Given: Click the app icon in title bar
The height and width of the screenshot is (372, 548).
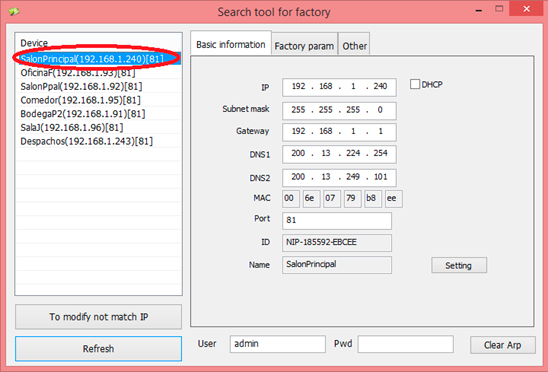Looking at the screenshot, I should (14, 12).
